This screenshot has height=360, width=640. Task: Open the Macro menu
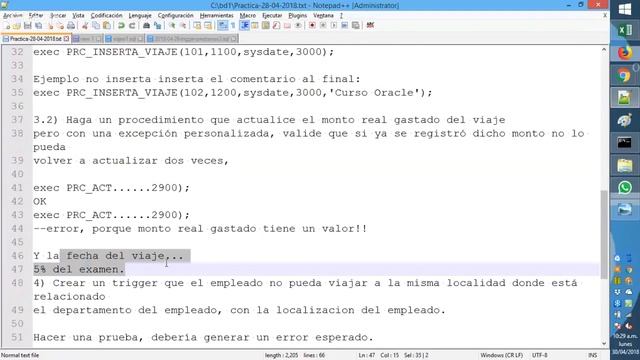coord(248,16)
